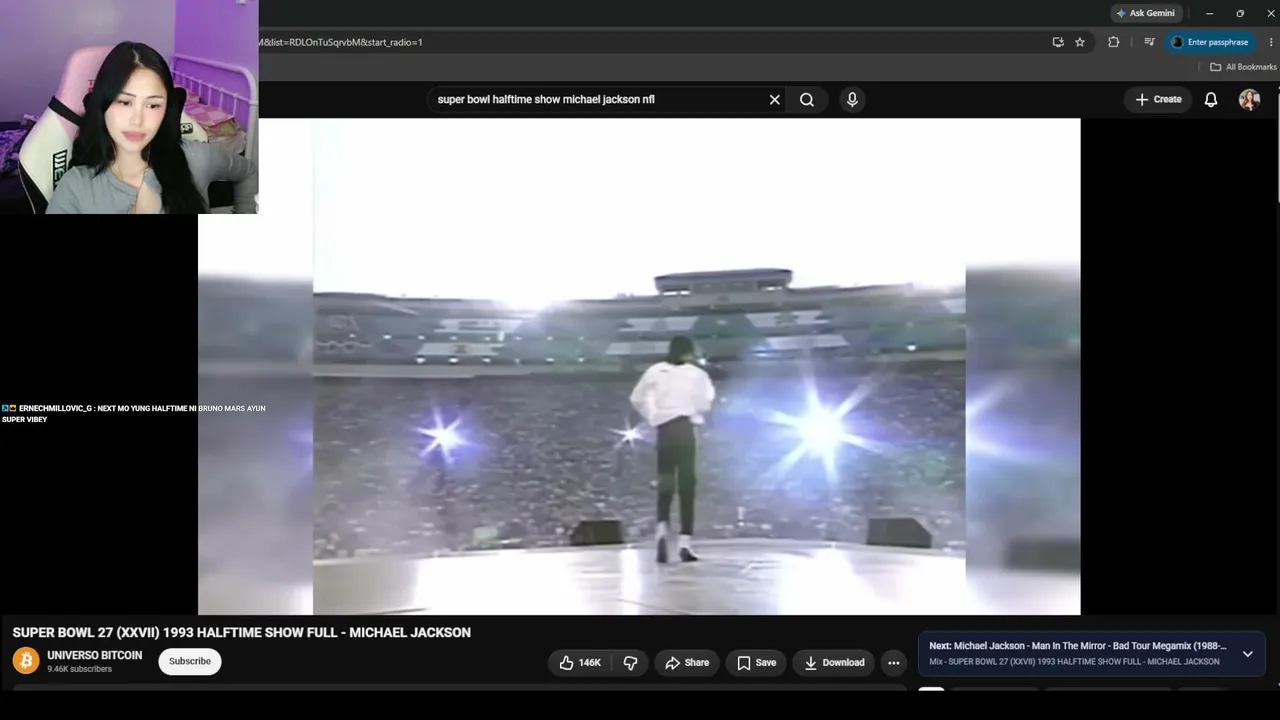The height and width of the screenshot is (720, 1280).
Task: Subscribe to UNIVERSO BITCOIN channel
Action: tap(190, 661)
